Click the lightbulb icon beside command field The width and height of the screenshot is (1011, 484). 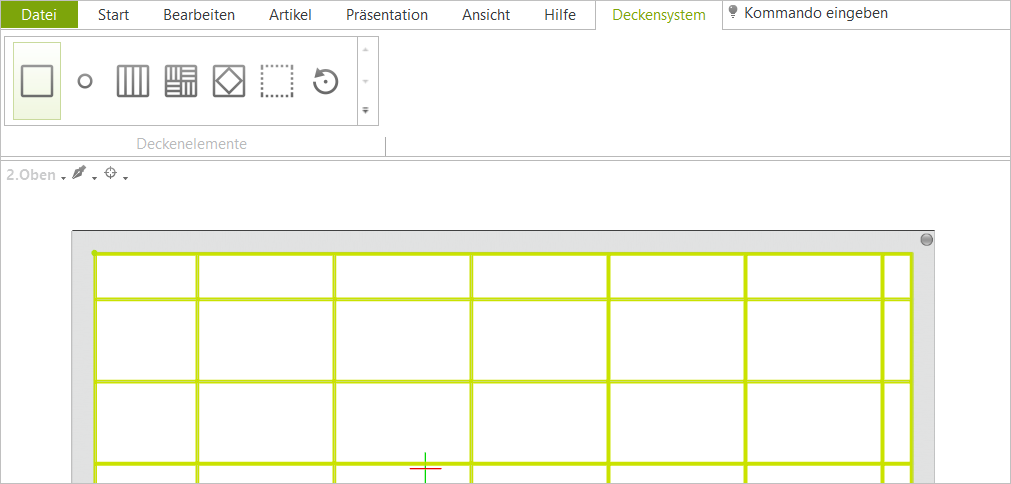click(x=732, y=12)
